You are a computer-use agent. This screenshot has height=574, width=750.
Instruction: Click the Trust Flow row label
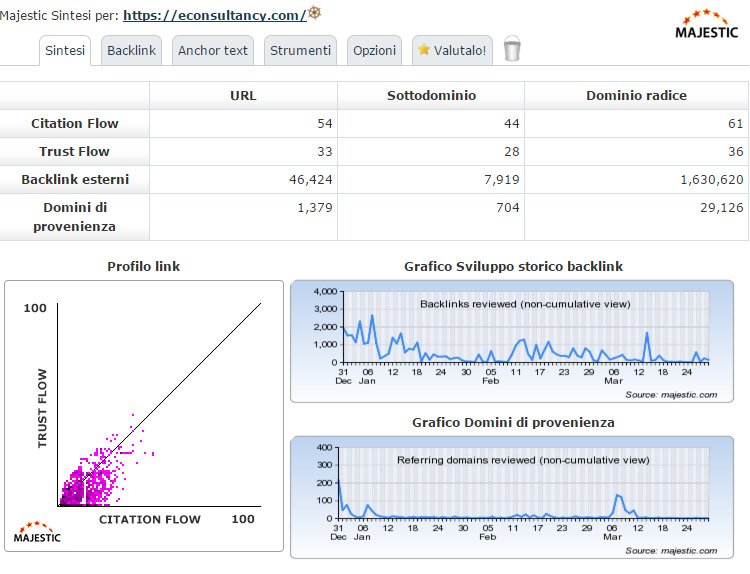75,151
